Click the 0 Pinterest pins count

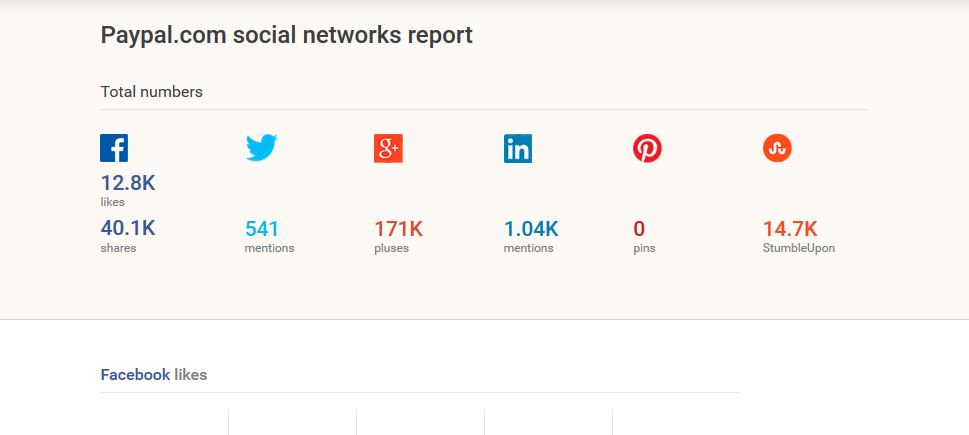(639, 229)
